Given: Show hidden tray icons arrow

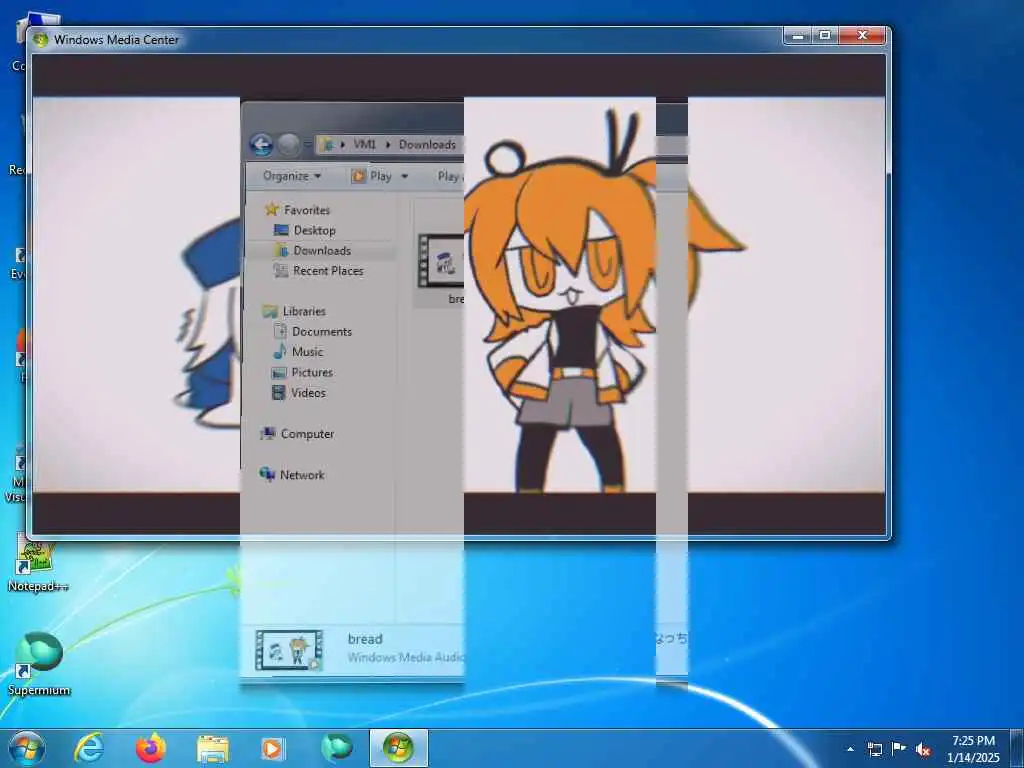Looking at the screenshot, I should point(850,749).
